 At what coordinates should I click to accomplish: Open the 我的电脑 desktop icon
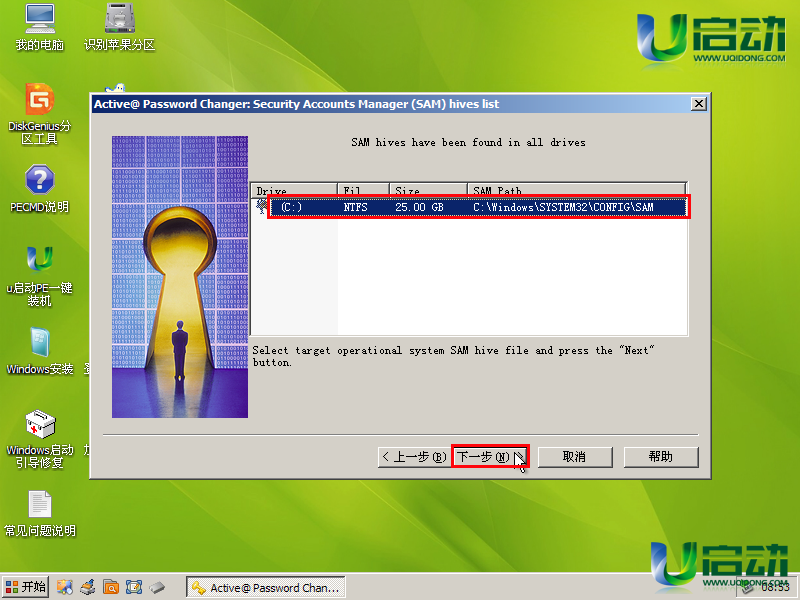(x=40, y=27)
